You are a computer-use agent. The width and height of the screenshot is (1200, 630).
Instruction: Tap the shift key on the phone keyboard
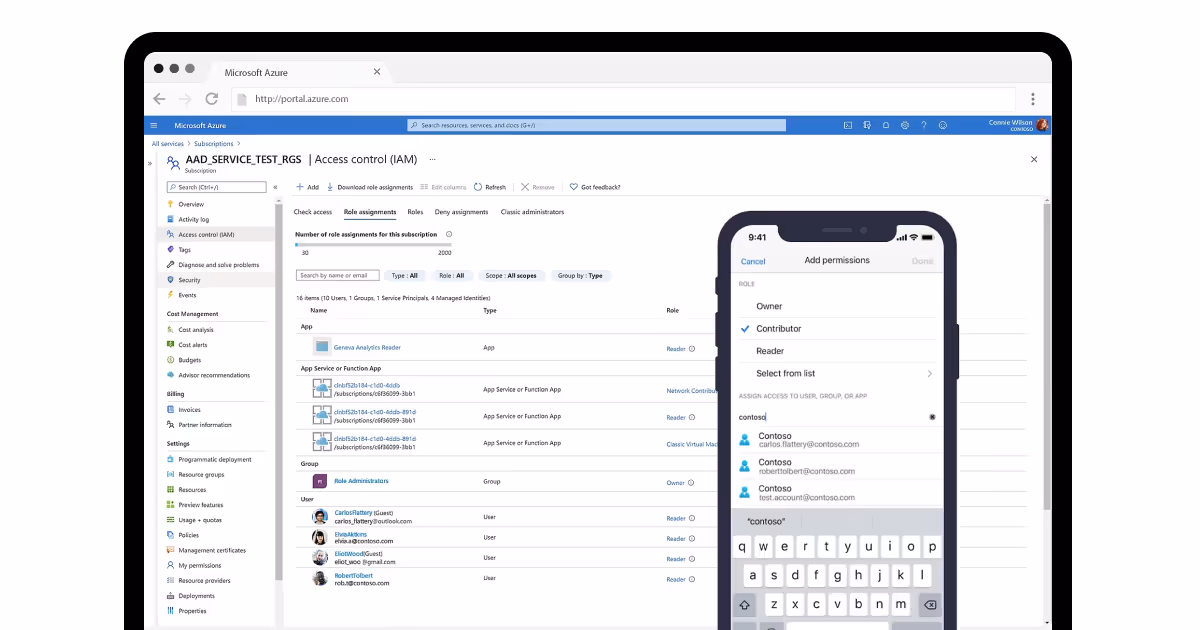click(745, 605)
